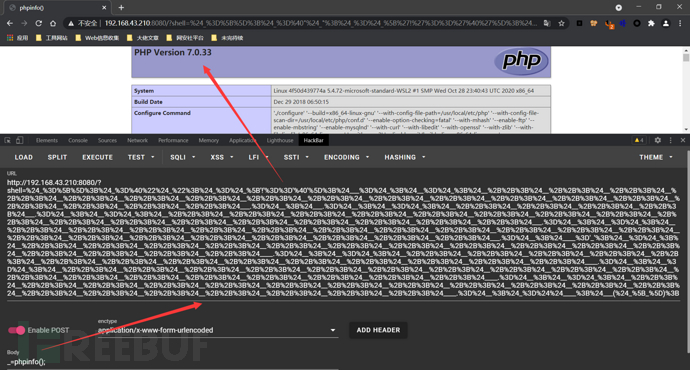Select the phpinfo() browser tab

tap(57, 8)
